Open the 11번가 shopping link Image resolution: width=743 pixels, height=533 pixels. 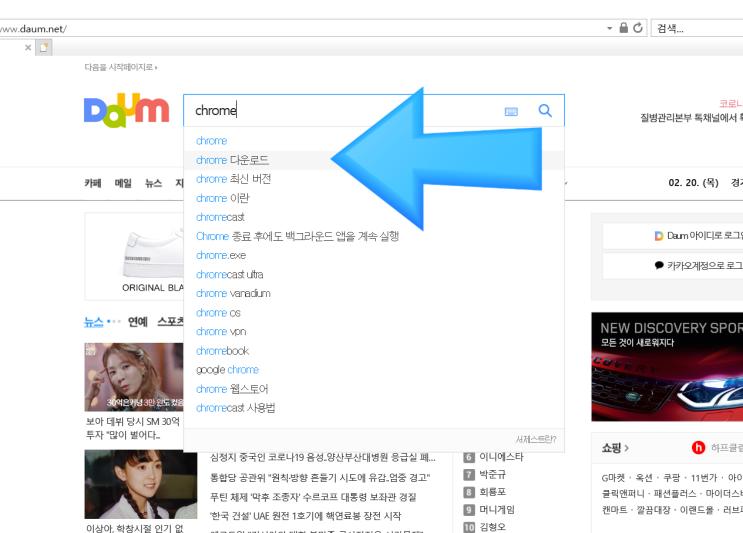coord(704,478)
